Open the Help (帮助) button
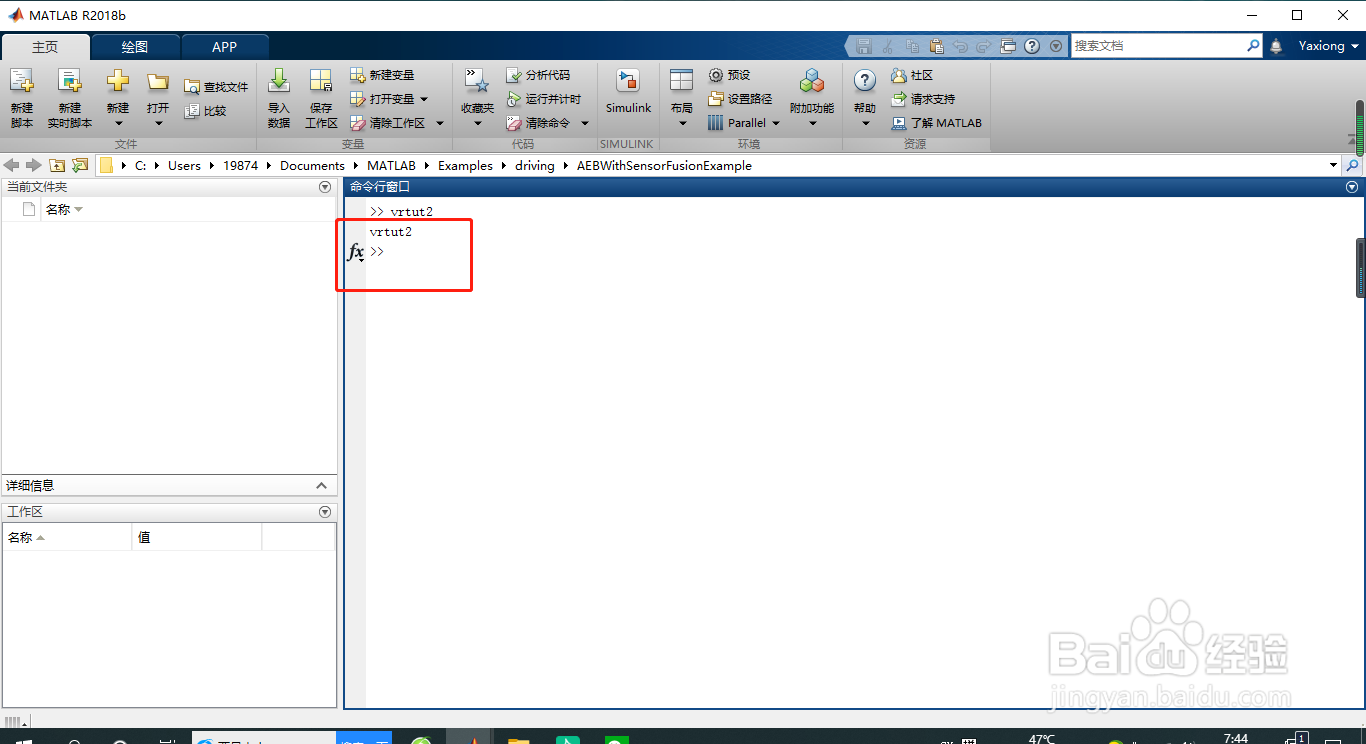 point(865,98)
